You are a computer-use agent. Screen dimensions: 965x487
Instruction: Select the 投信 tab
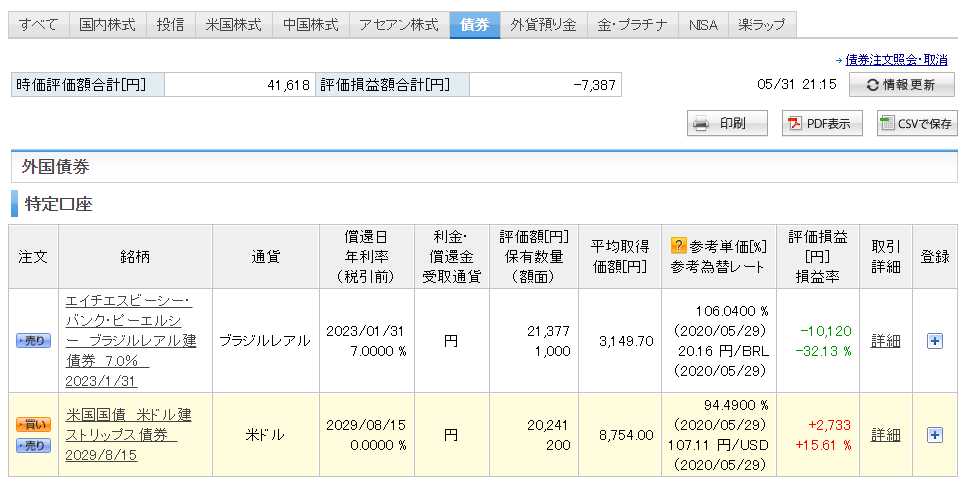[x=170, y=25]
